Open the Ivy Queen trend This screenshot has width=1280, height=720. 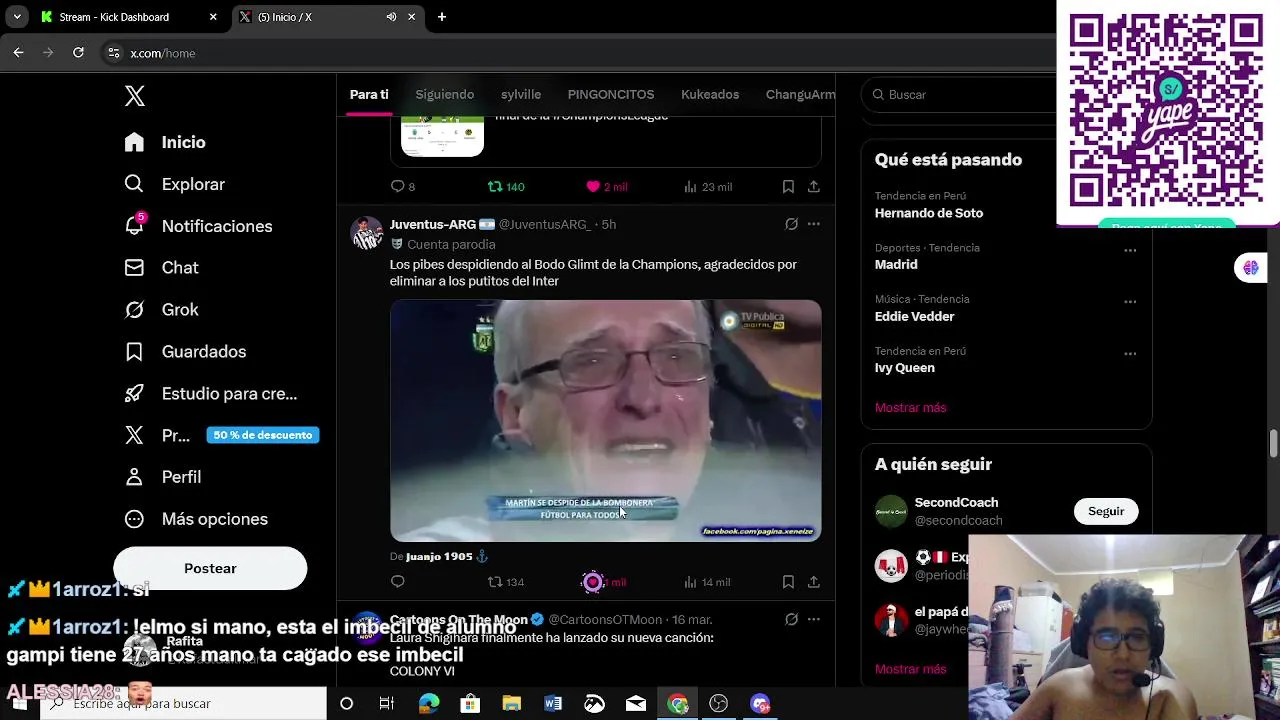[x=905, y=368]
